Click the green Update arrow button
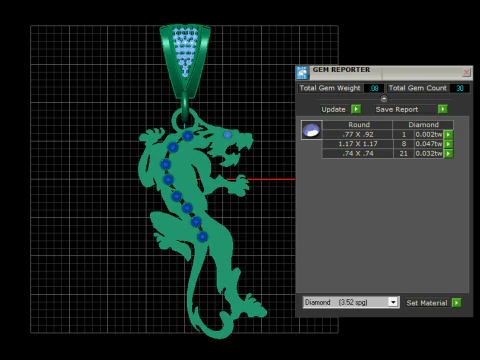 356,109
